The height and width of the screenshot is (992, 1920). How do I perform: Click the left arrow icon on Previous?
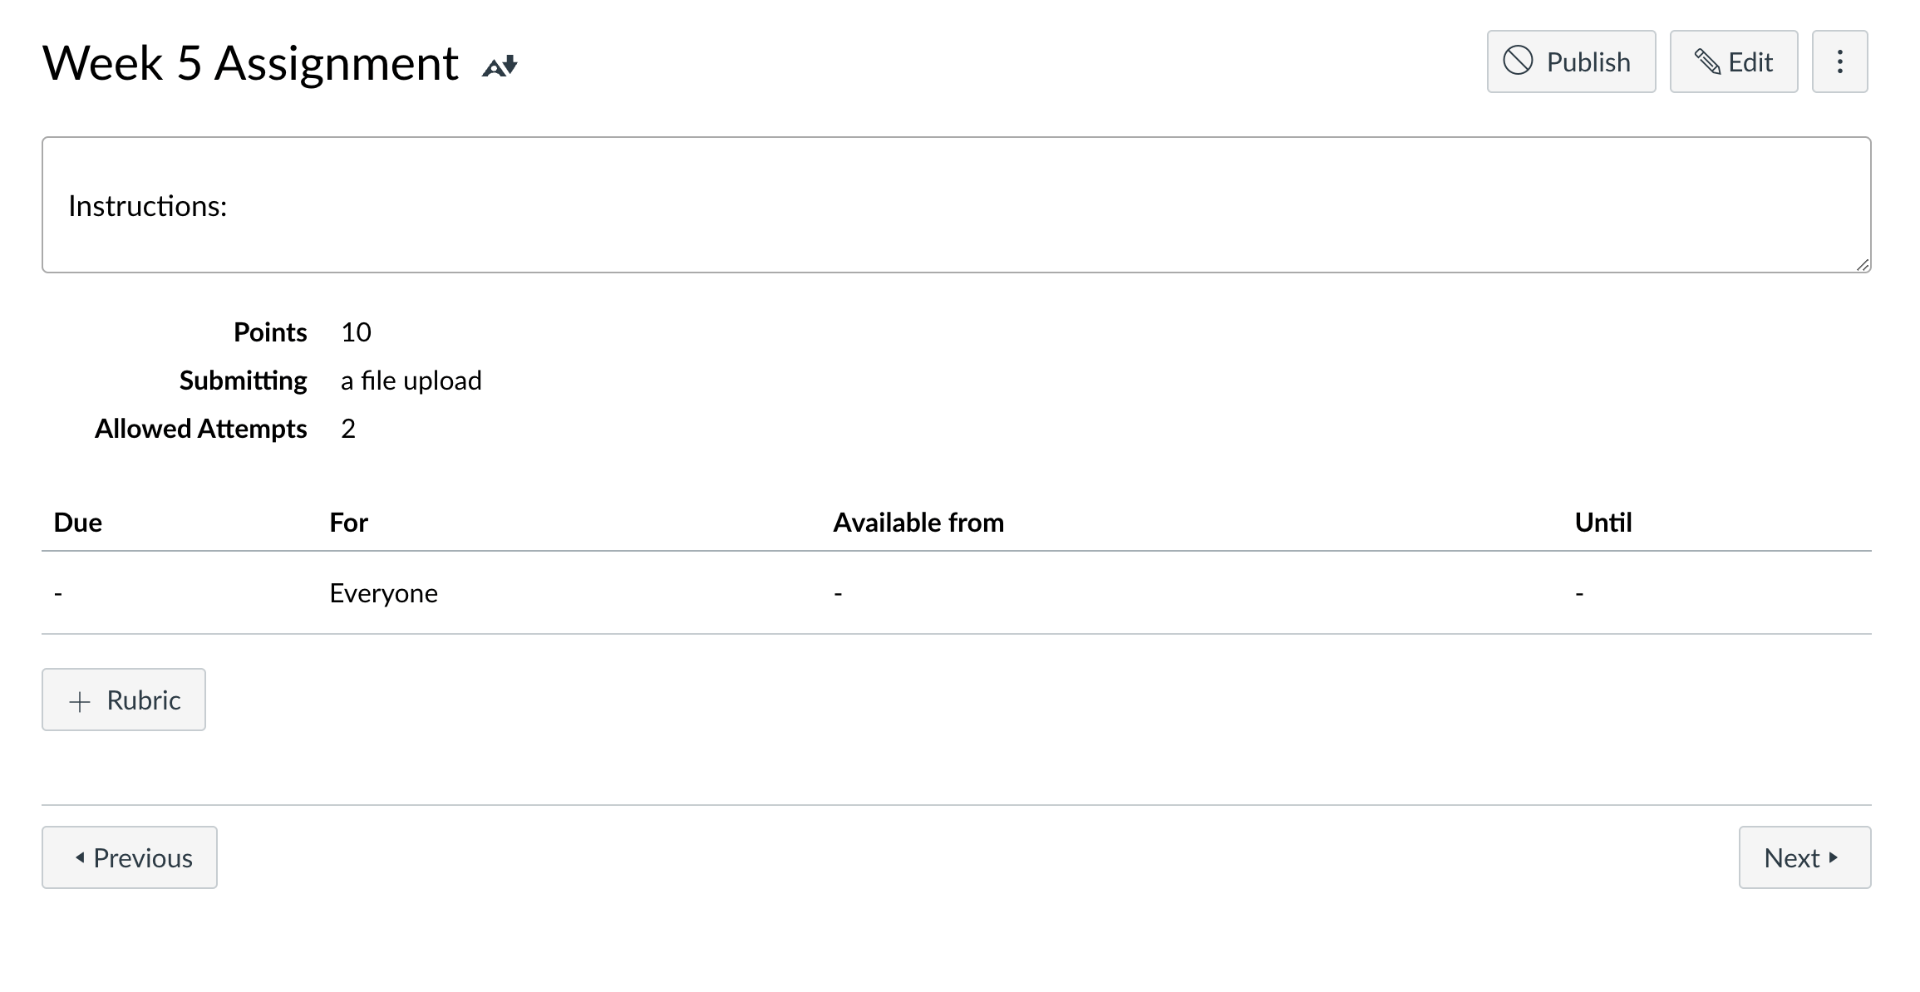click(82, 857)
